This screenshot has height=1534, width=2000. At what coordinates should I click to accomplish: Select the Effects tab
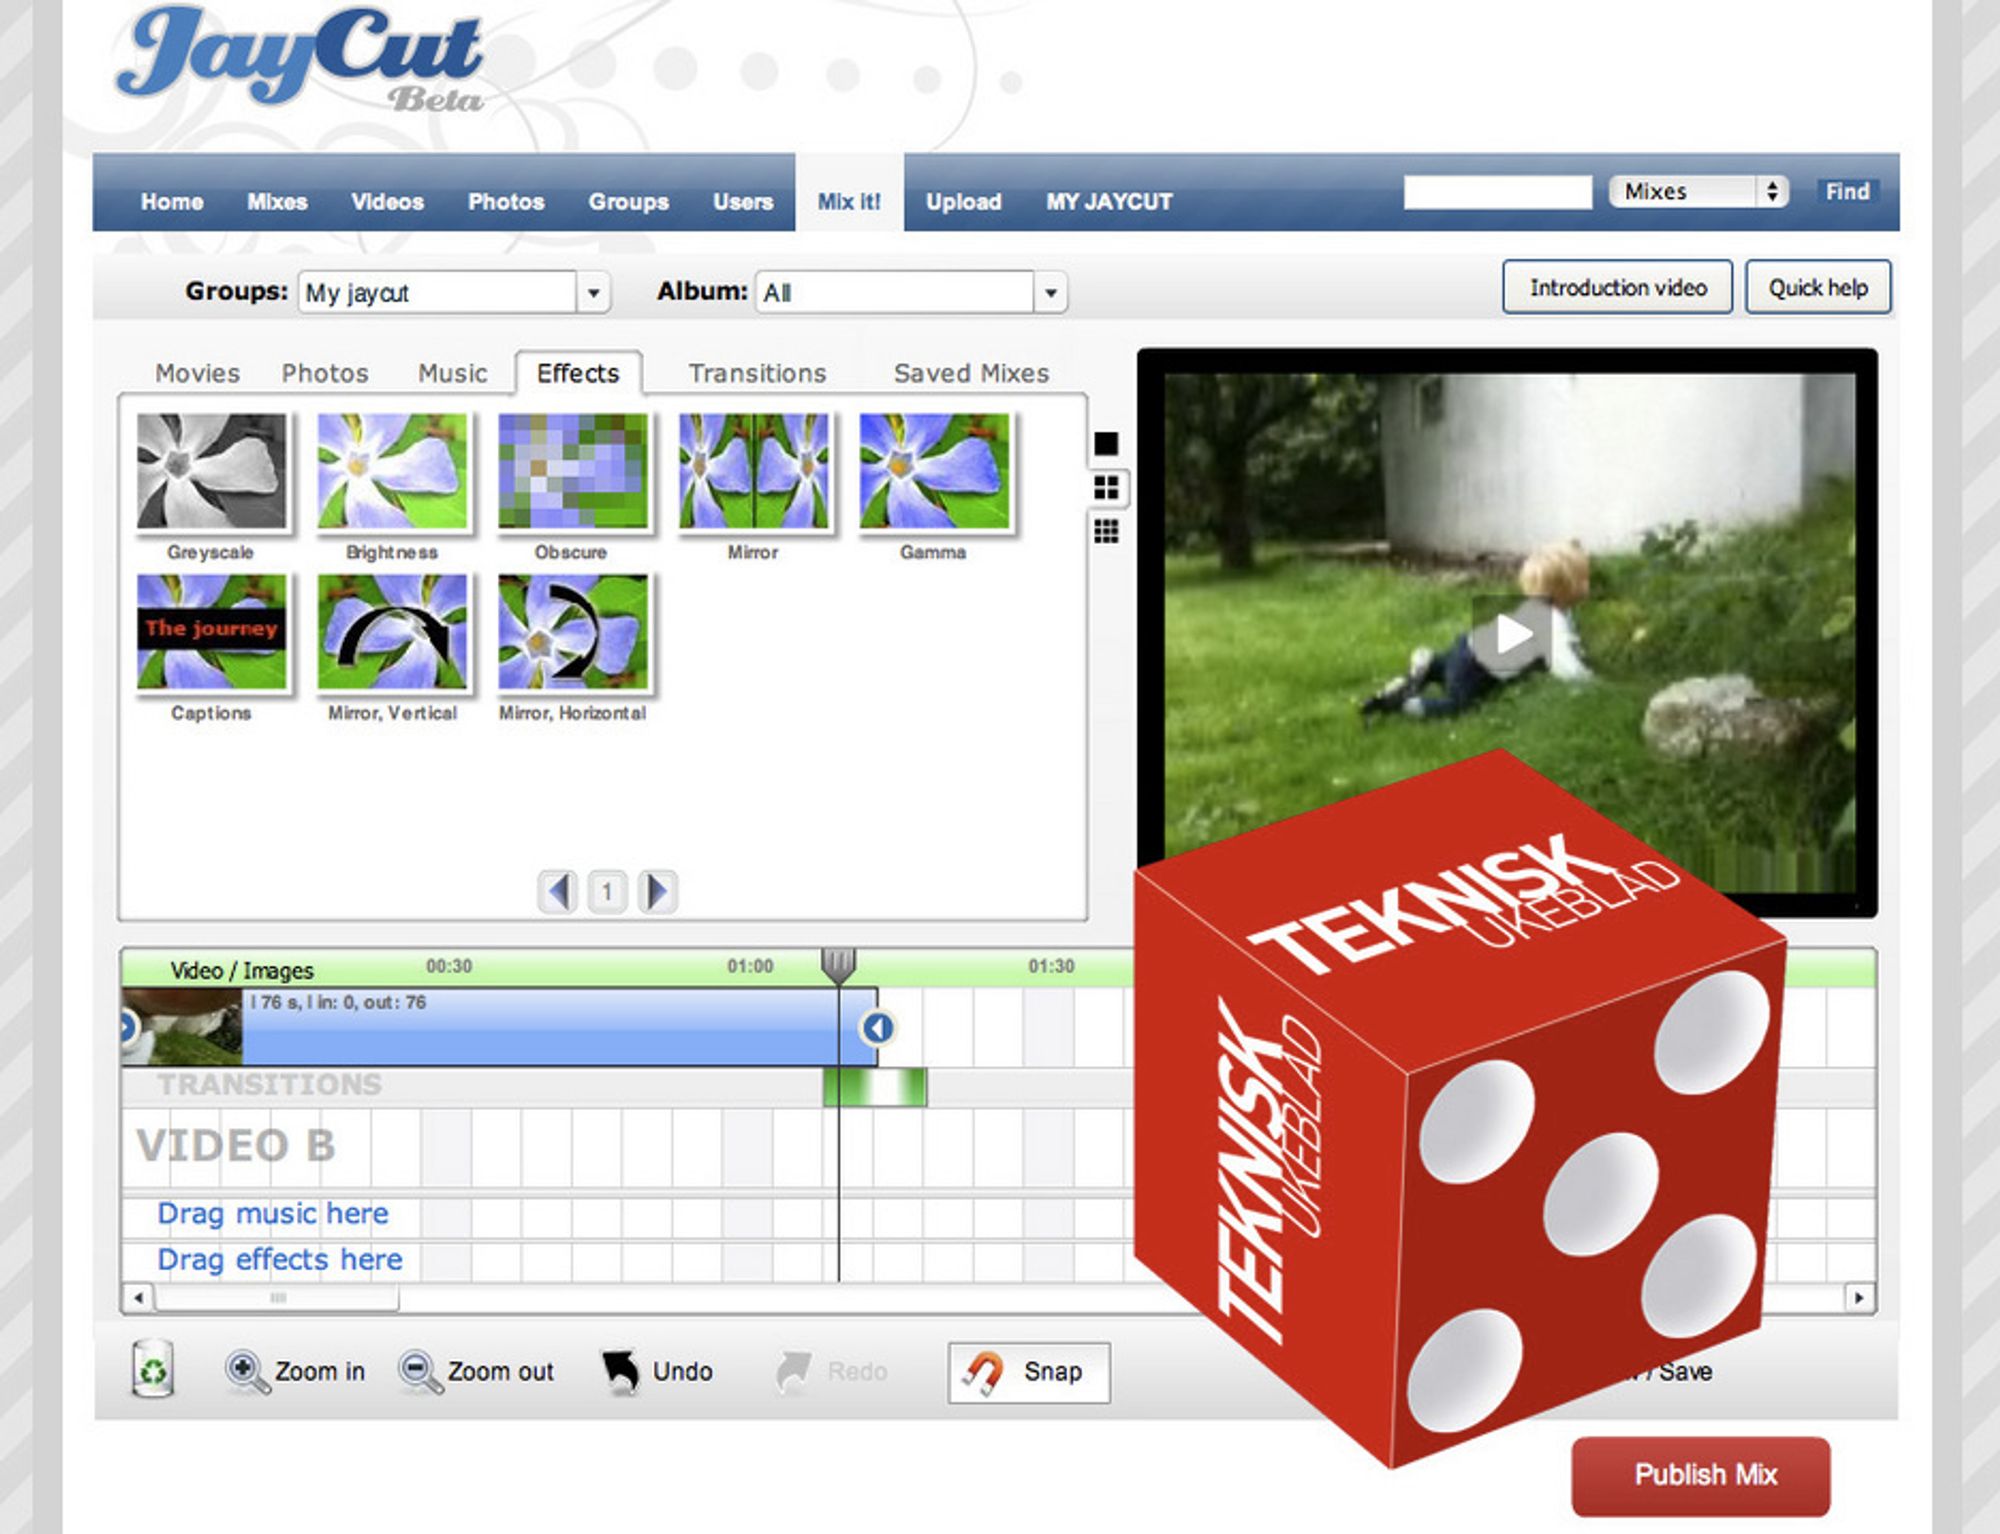click(578, 373)
